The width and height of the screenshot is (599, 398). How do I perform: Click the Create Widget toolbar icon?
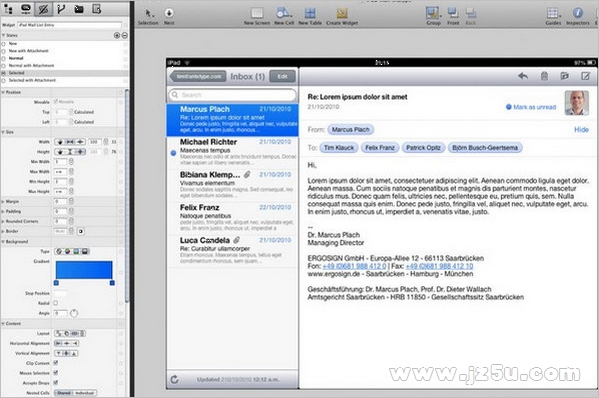342,13
